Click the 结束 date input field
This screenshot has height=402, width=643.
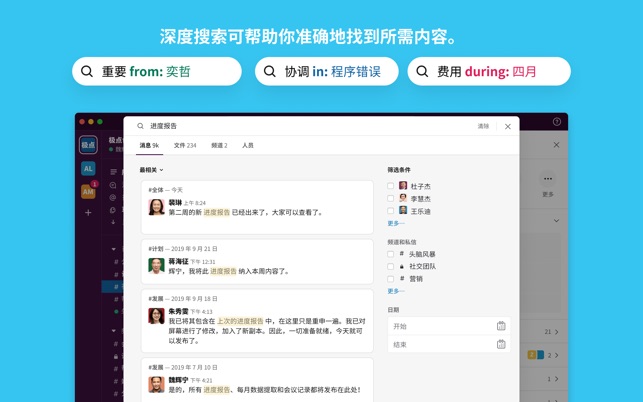pyautogui.click(x=449, y=345)
